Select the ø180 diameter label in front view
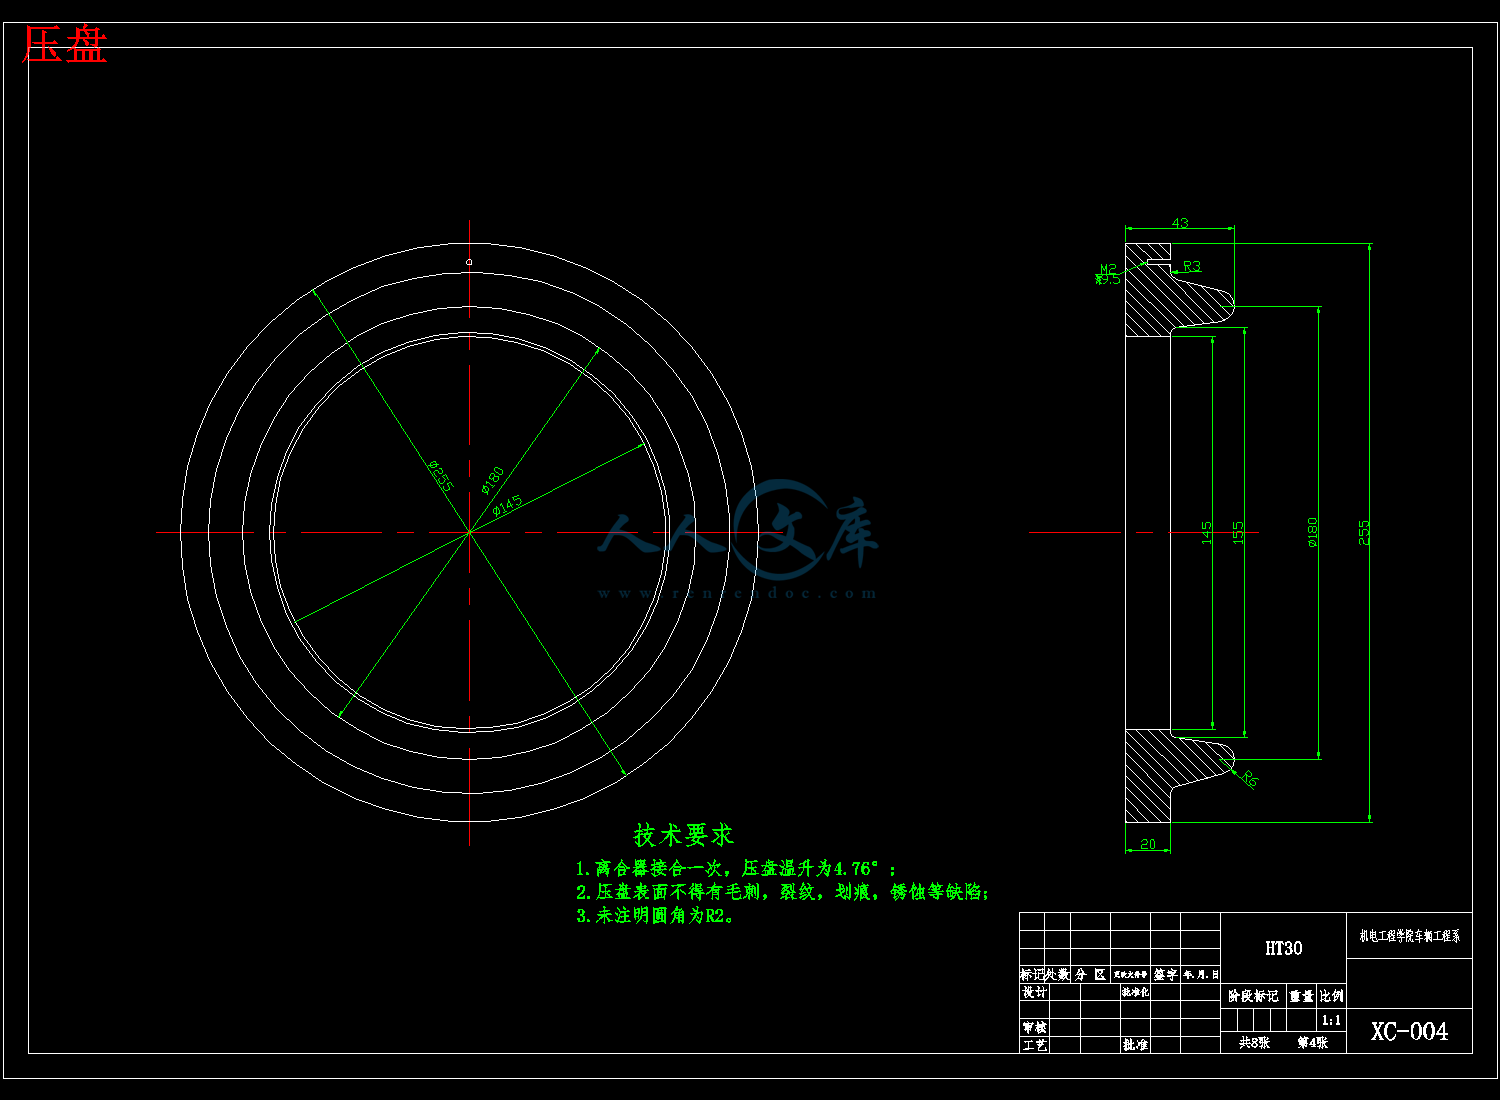Viewport: 1500px width, 1100px height. point(492,480)
